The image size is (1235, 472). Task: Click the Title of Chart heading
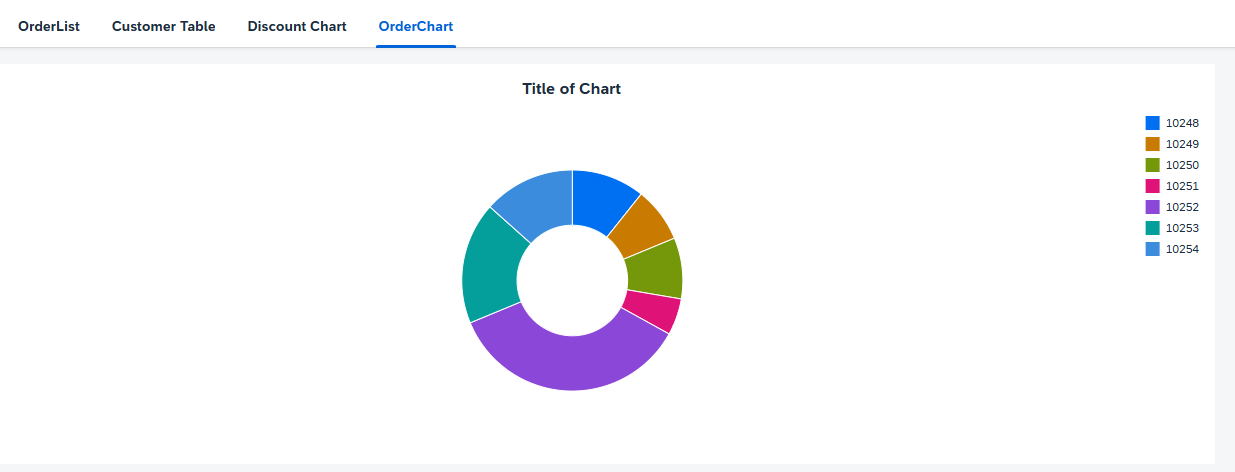tap(571, 89)
